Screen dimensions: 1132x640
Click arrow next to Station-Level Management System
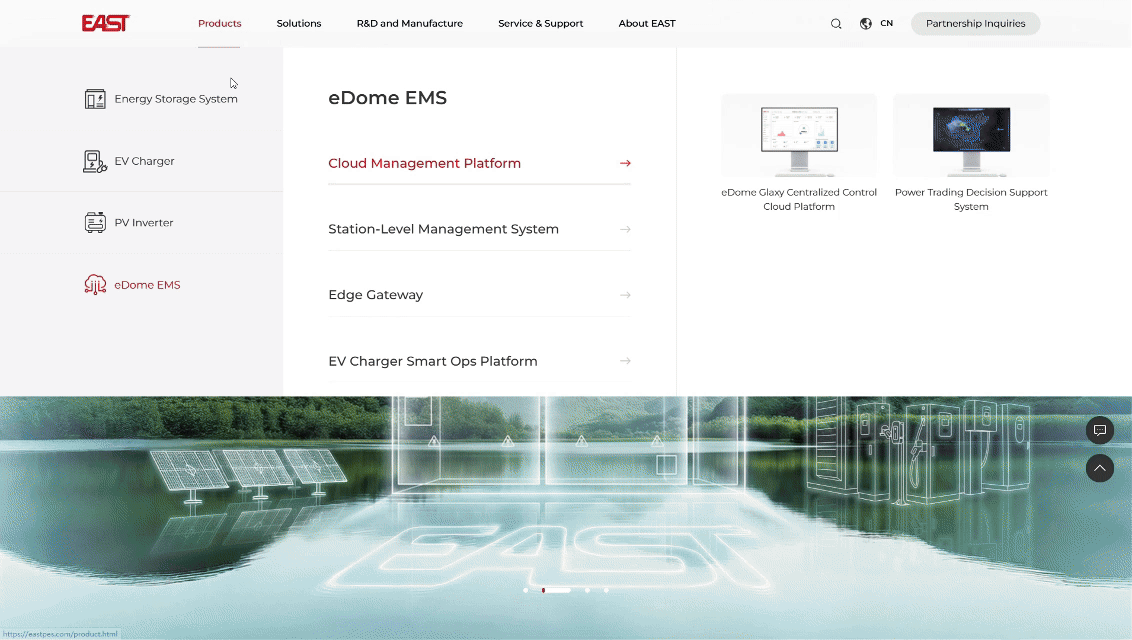tap(625, 229)
